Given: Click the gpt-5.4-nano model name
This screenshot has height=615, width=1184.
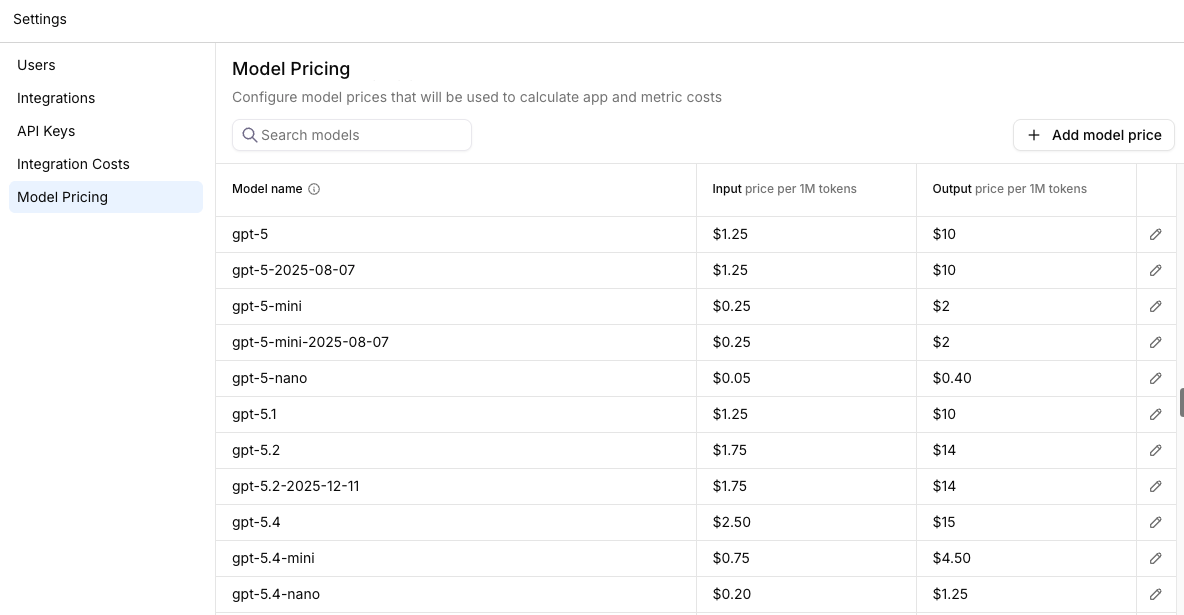Looking at the screenshot, I should tap(276, 595).
